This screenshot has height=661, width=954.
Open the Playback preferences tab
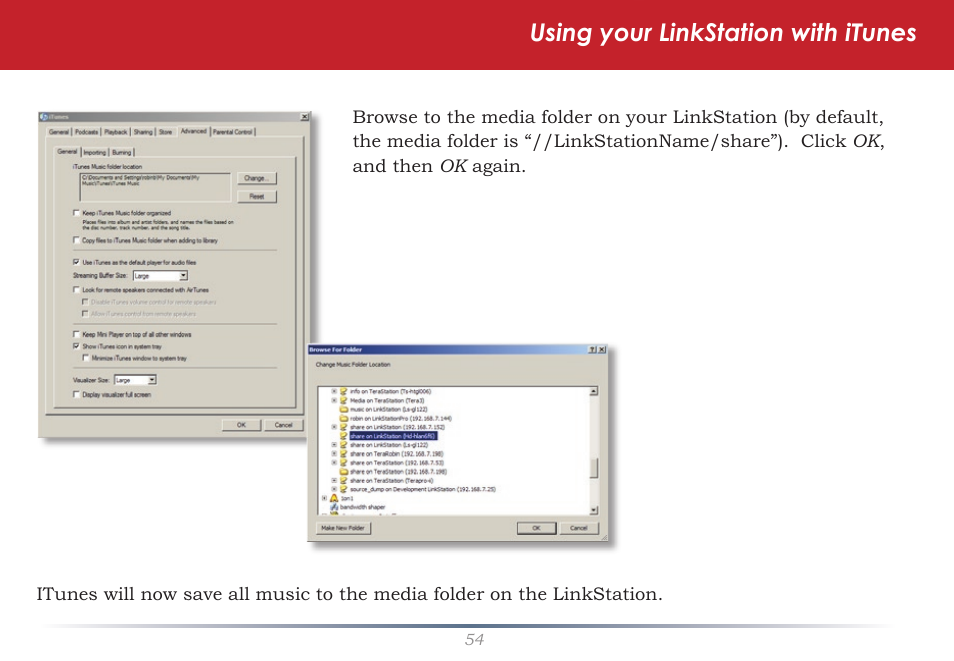(x=116, y=132)
